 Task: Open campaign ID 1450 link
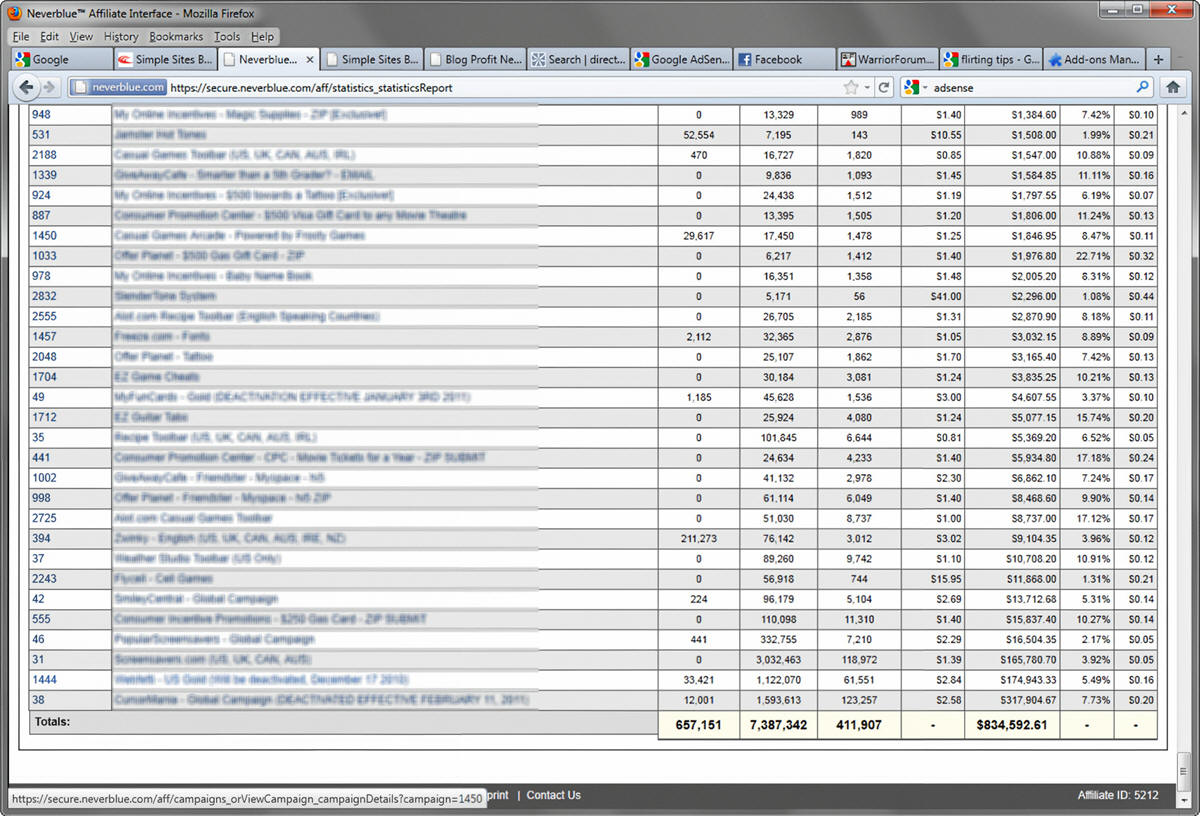pos(44,236)
